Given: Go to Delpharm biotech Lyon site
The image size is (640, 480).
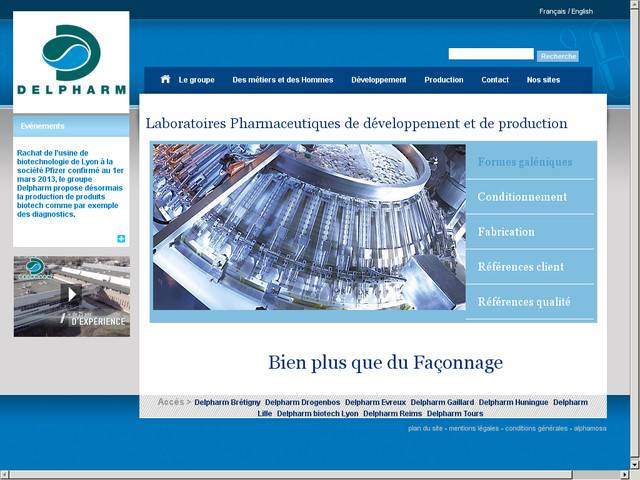Looking at the screenshot, I should click(x=318, y=413).
